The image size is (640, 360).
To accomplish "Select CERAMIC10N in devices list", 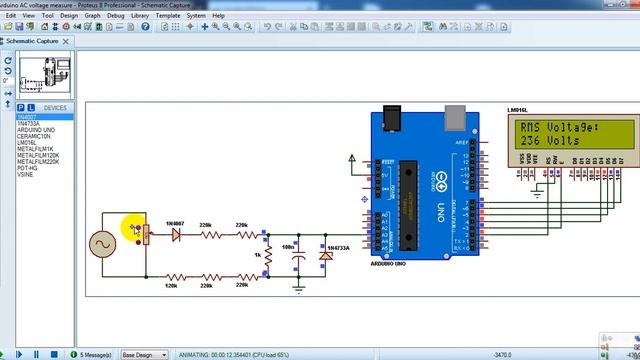I will [x=45, y=136].
